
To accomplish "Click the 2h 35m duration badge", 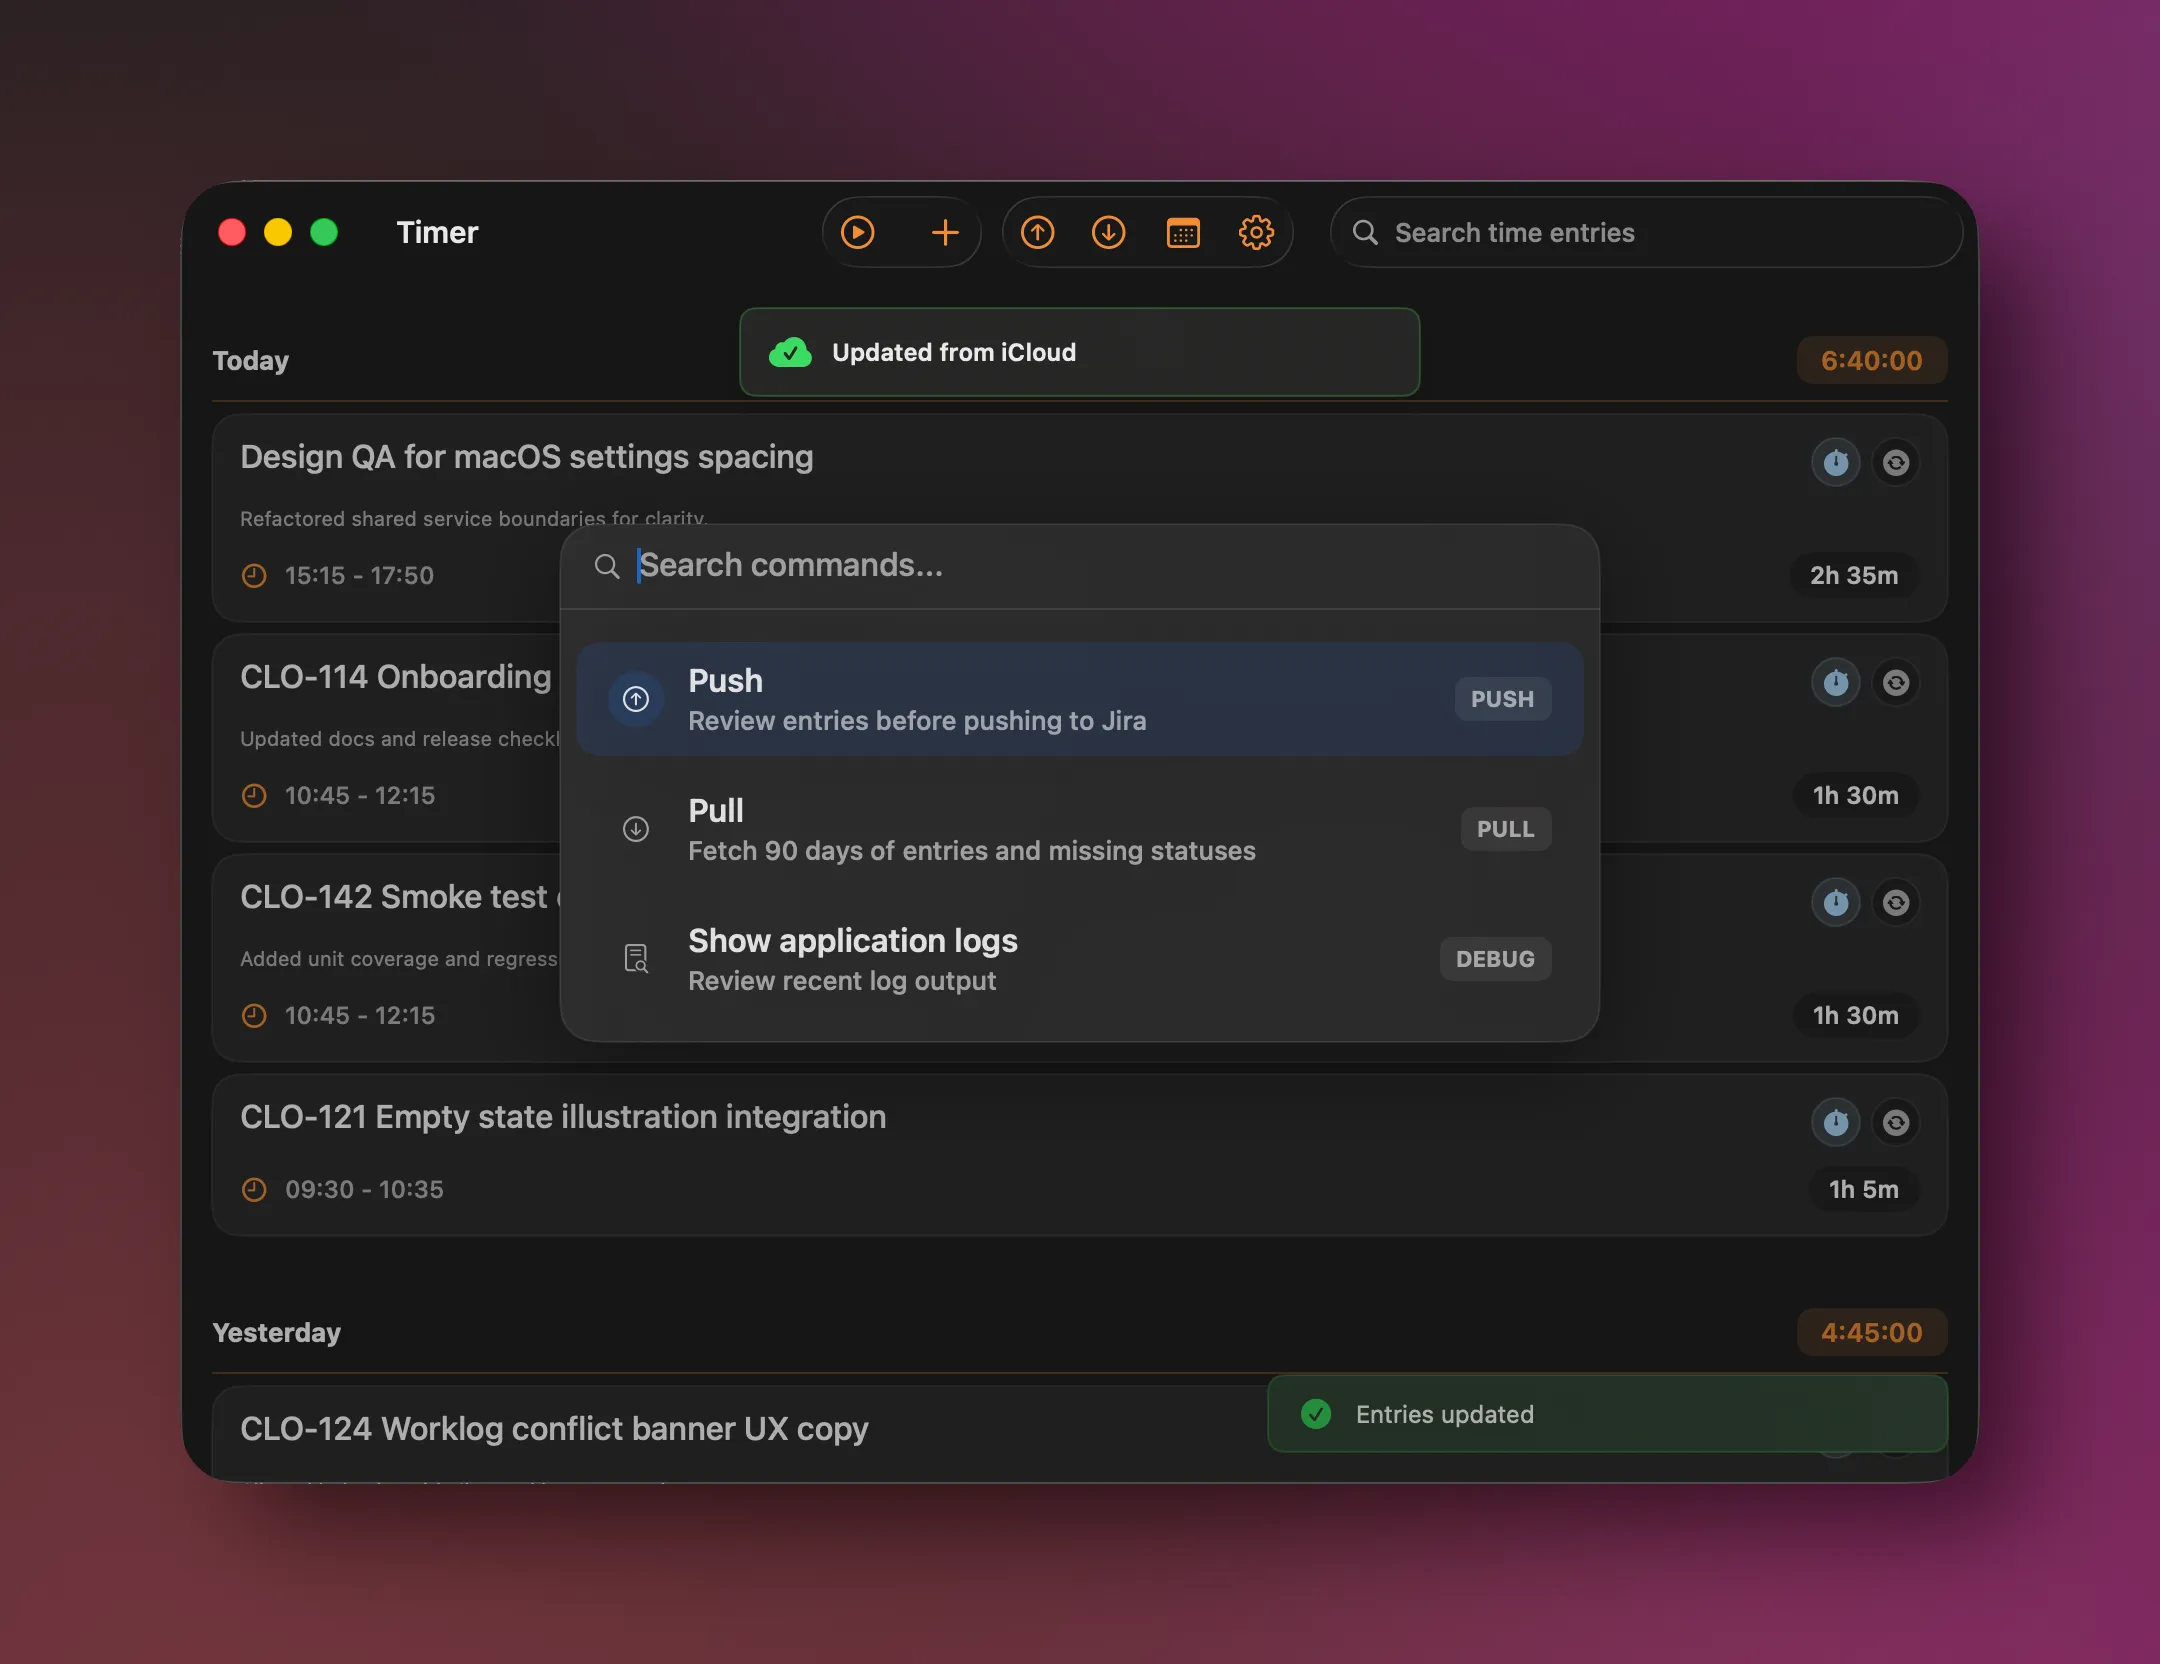I will (1854, 576).
